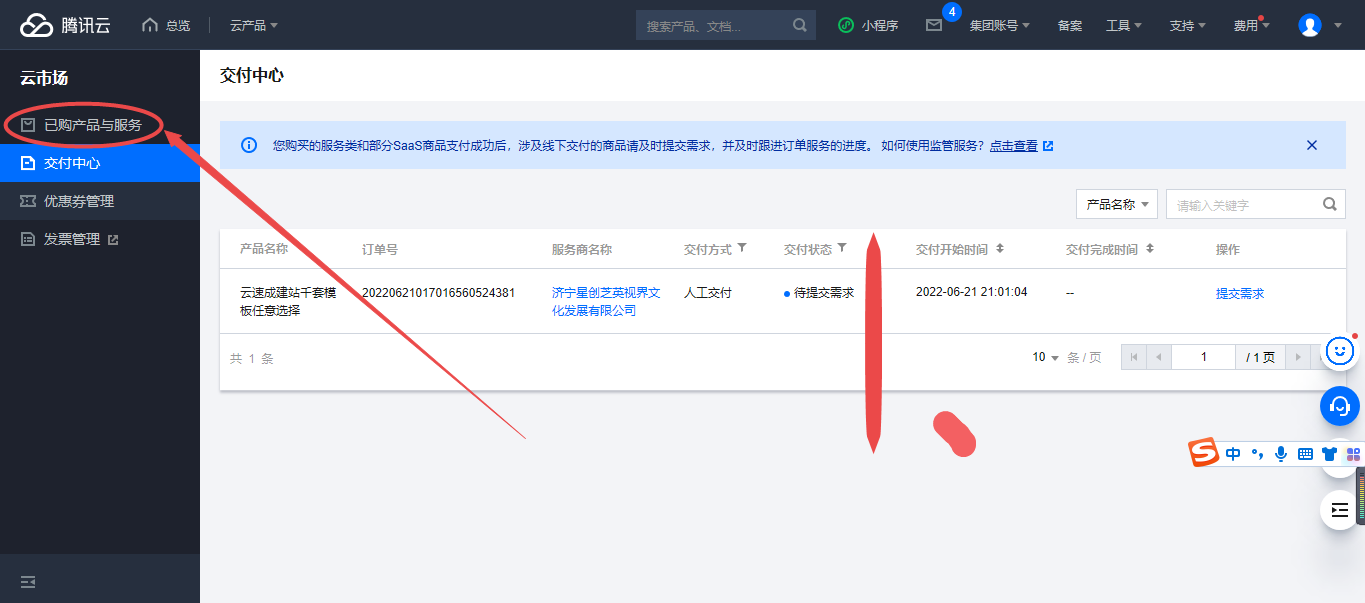The width and height of the screenshot is (1365, 603).
Task: Click the 提交需求 action link
Action: 1239,293
